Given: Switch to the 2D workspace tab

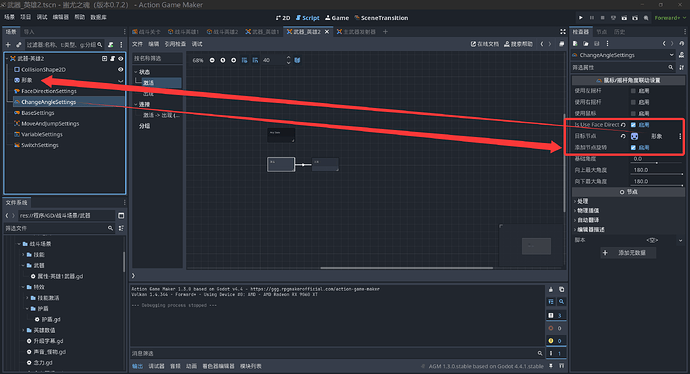Looking at the screenshot, I should (x=283, y=18).
